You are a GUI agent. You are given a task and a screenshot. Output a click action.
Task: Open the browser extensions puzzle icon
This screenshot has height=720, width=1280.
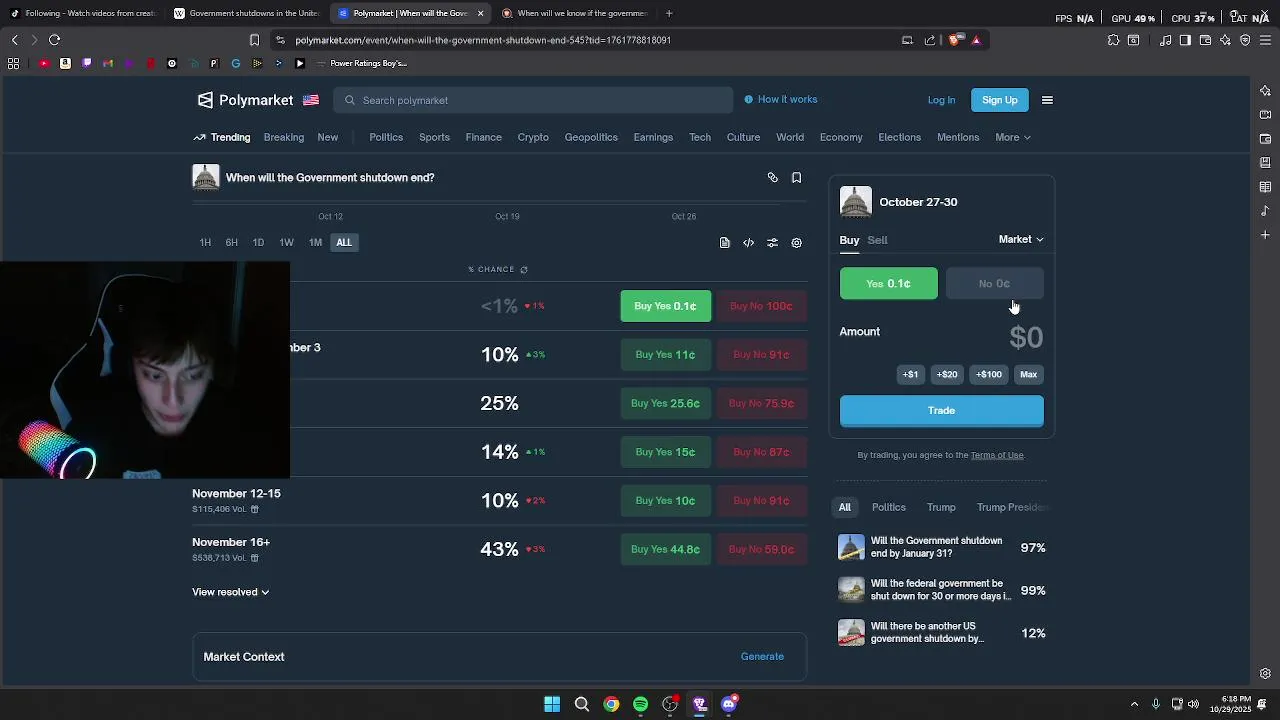pos(1113,40)
